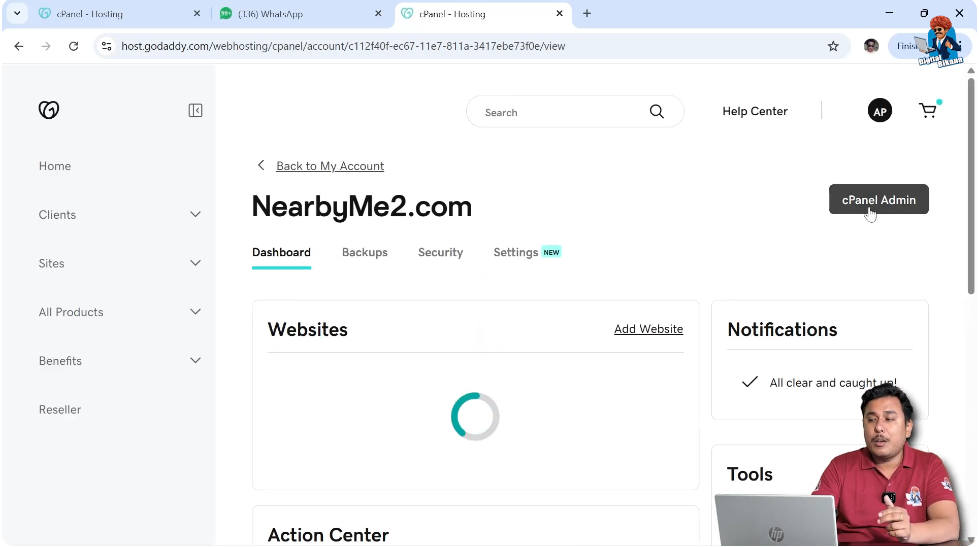Close the active cPanel - Hosting tab
Viewport: 979px width, 547px height.
[x=559, y=13]
